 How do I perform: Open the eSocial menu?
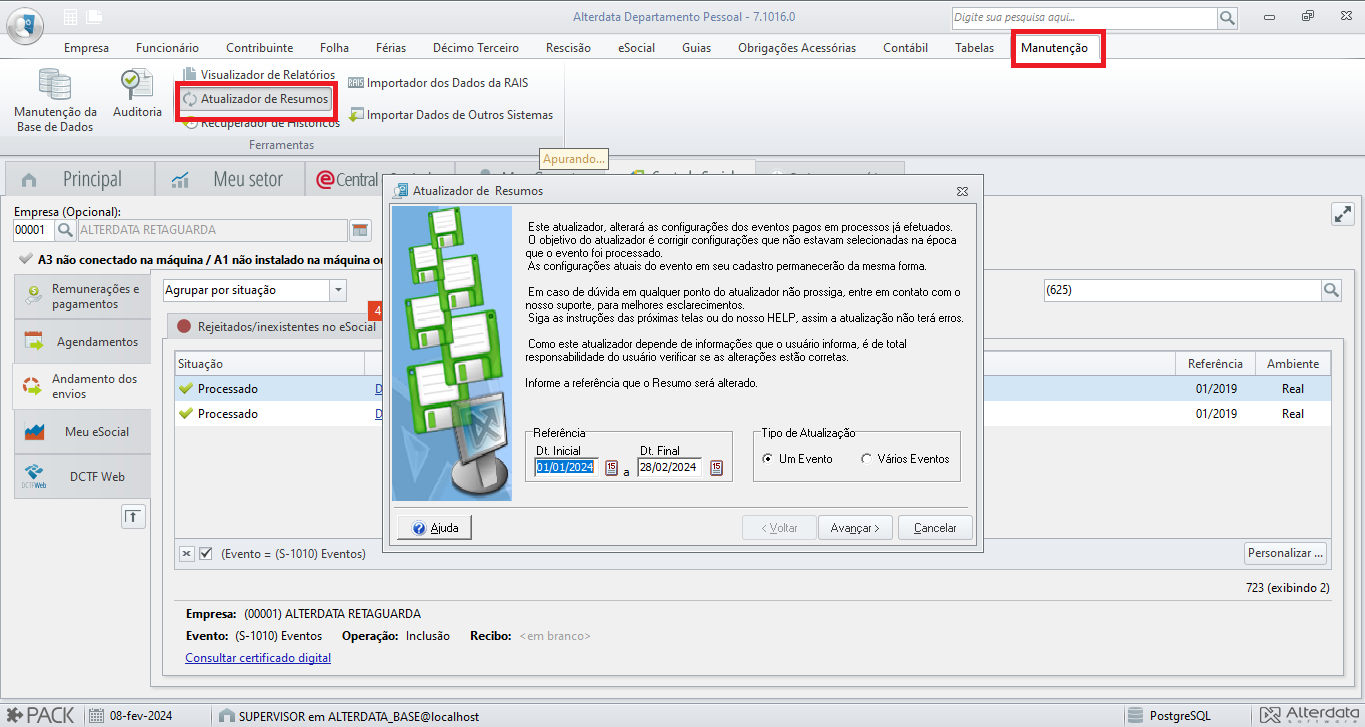[636, 48]
